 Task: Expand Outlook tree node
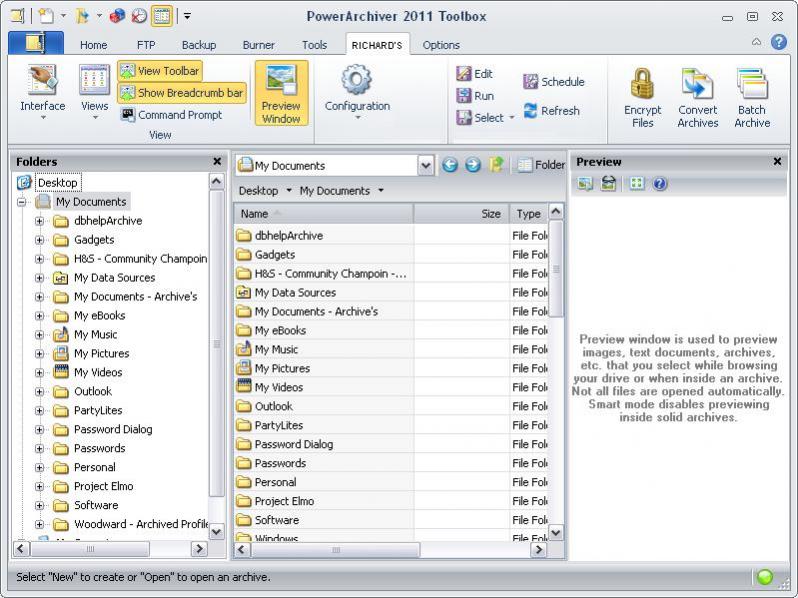point(39,391)
